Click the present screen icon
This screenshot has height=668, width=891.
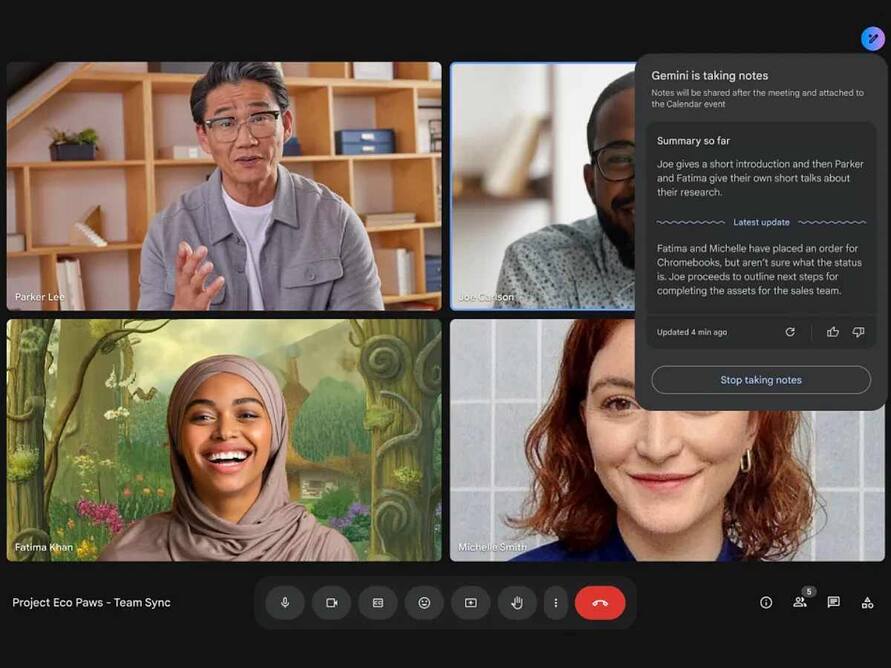[470, 603]
